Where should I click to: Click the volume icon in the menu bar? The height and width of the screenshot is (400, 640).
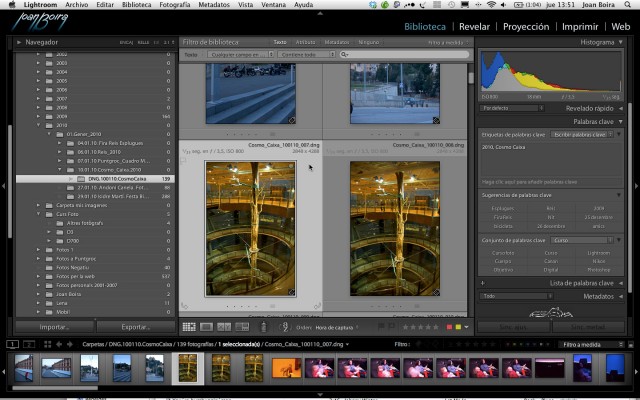pos(503,5)
